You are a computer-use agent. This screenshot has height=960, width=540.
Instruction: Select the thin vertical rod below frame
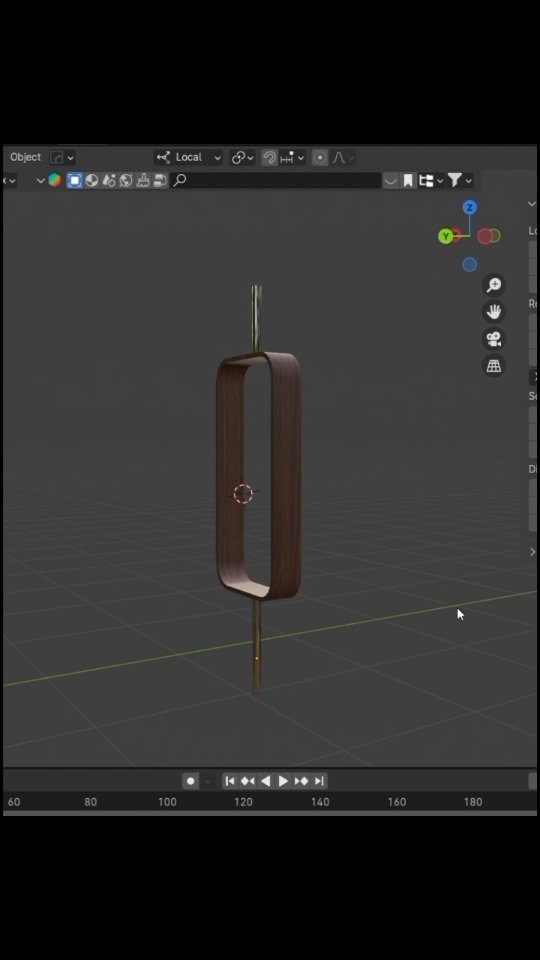257,646
